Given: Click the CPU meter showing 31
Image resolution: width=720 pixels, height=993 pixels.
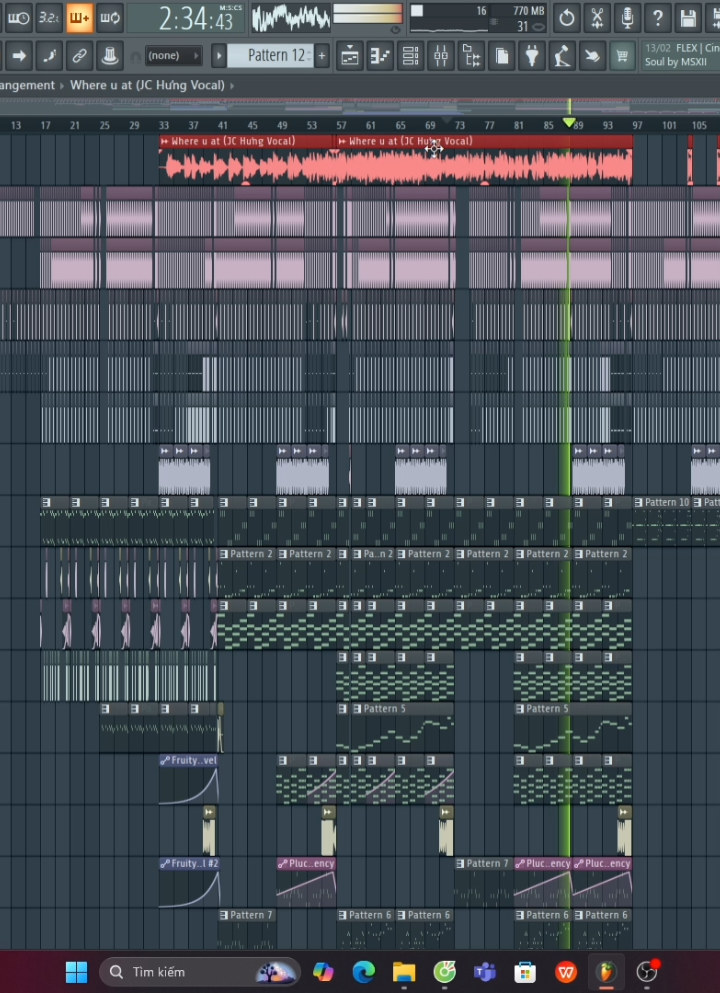Looking at the screenshot, I should [x=522, y=27].
